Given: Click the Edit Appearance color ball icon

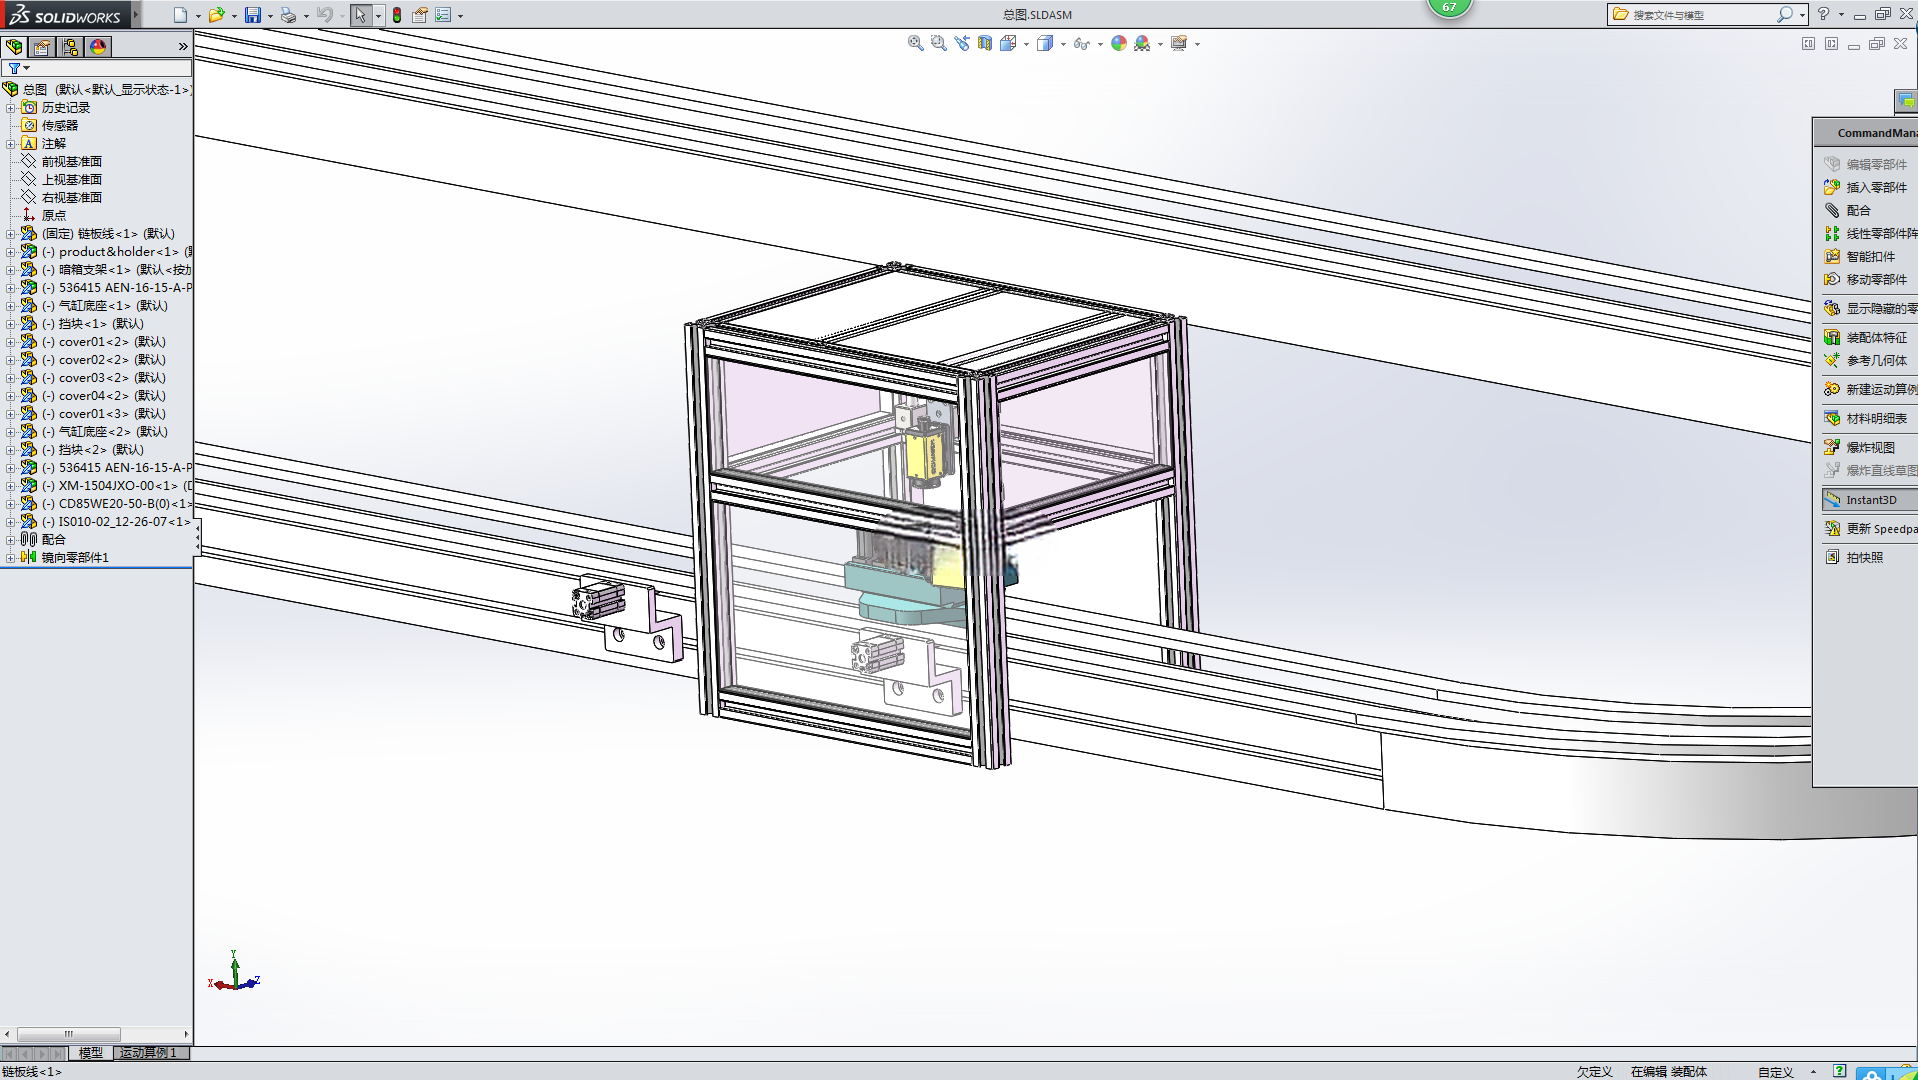Looking at the screenshot, I should (x=1119, y=43).
